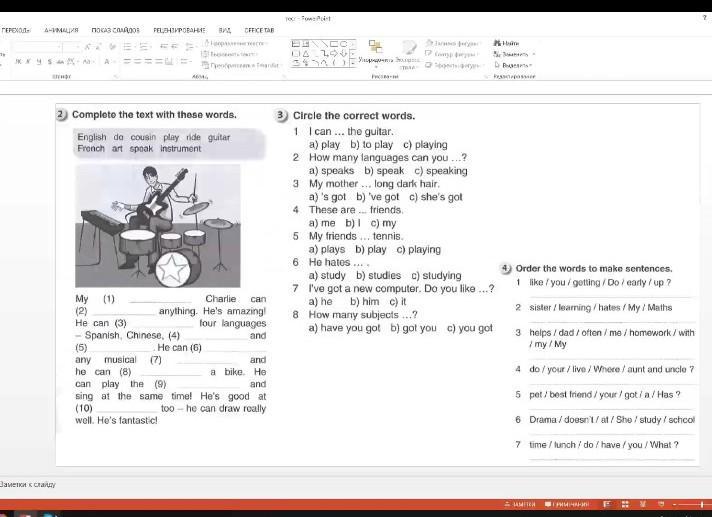Open the Find (Найти) search tool
The width and height of the screenshot is (712, 517).
click(508, 43)
